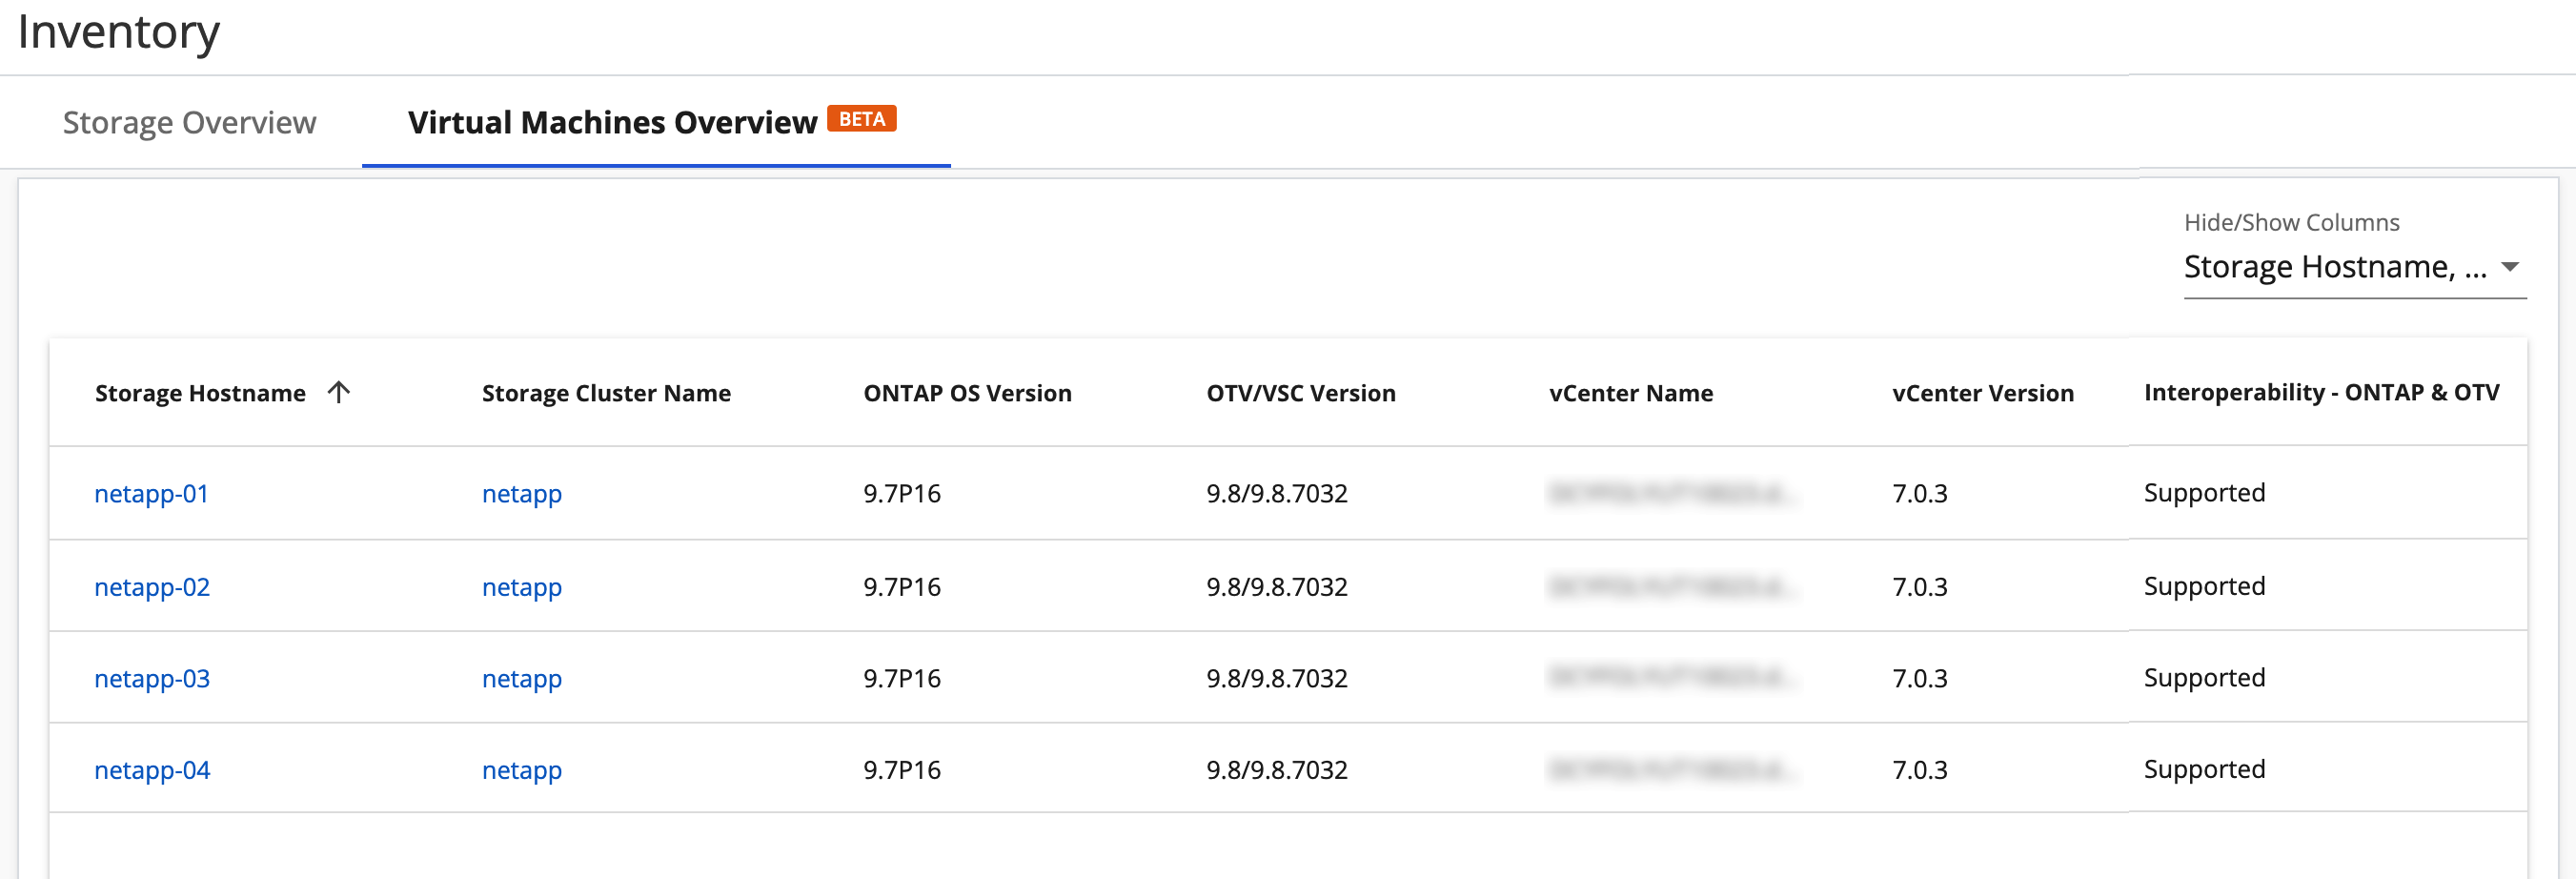Sort the vCenter Version column

1982,392
